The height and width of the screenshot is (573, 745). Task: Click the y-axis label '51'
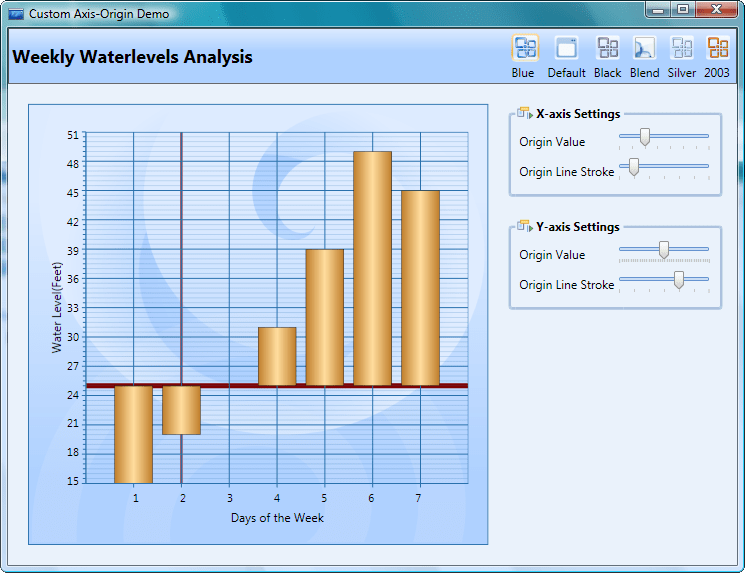pos(73,135)
